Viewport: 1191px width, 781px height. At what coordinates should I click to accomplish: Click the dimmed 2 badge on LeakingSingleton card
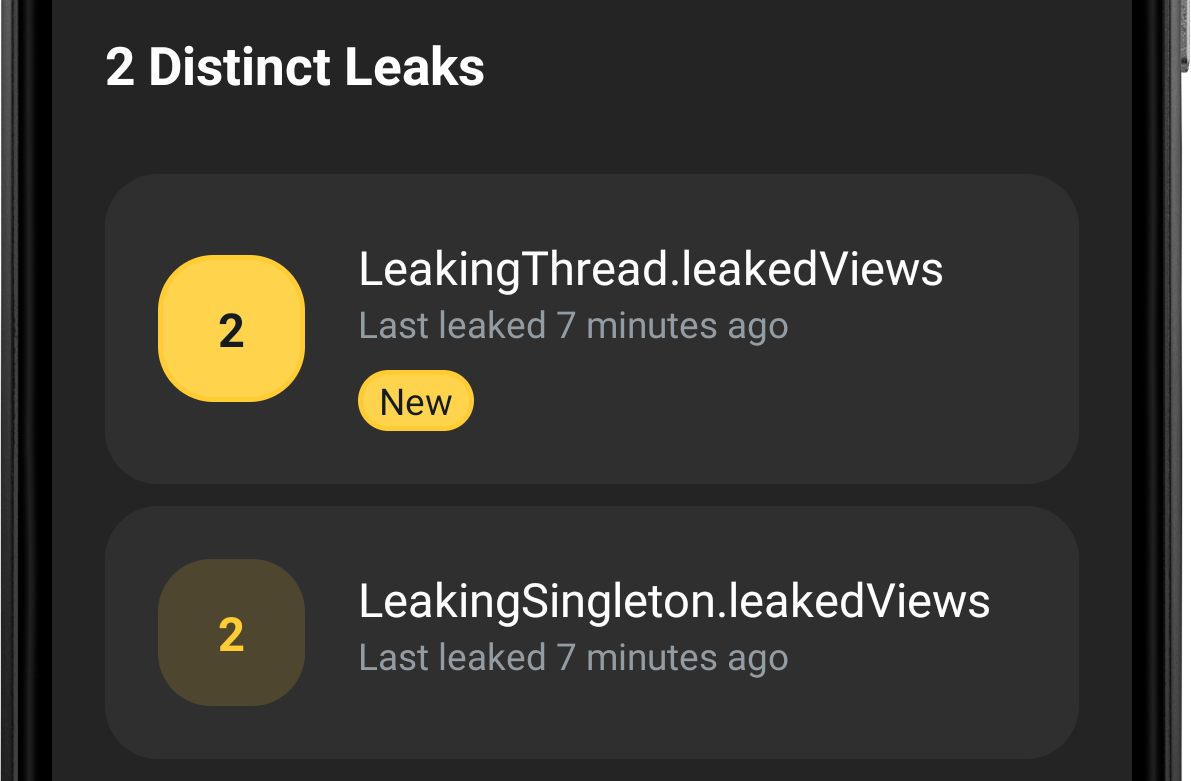click(231, 631)
